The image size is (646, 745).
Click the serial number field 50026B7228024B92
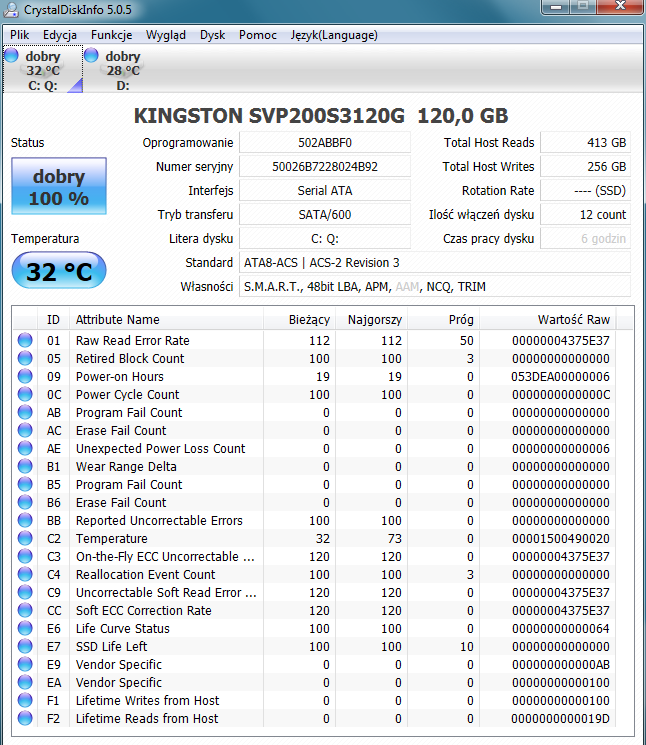pos(325,167)
